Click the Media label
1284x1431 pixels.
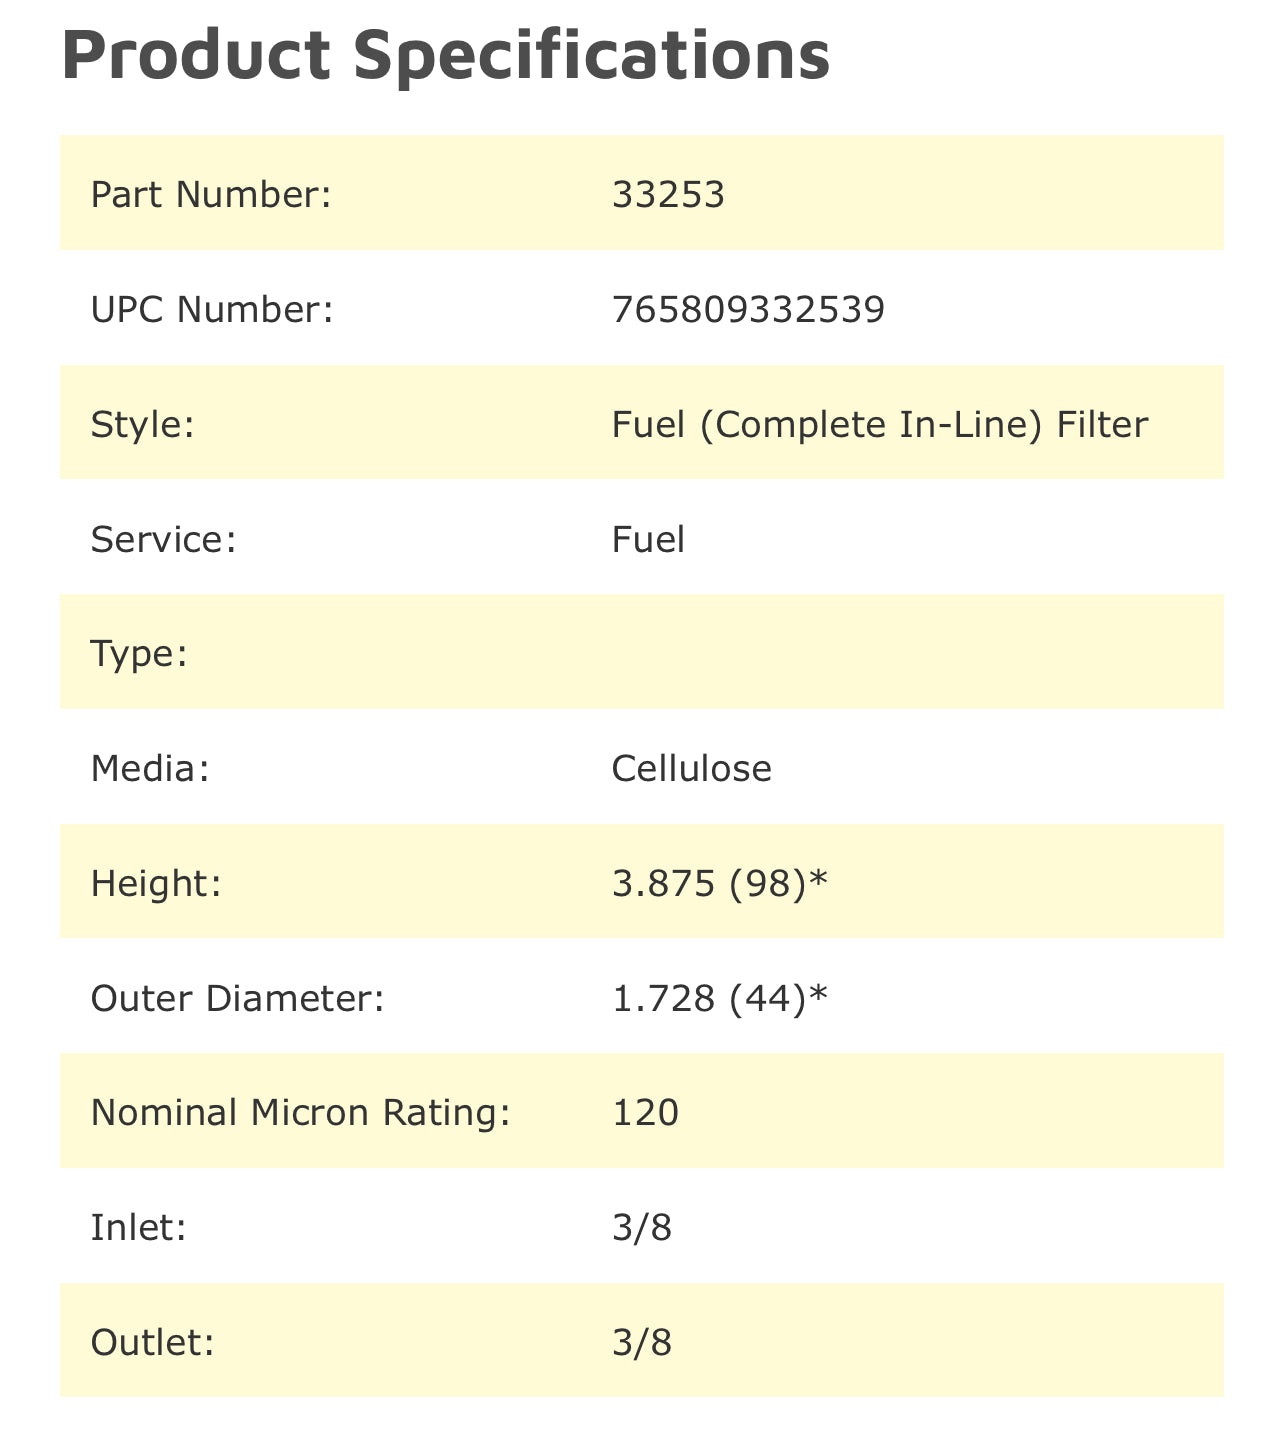150,769
